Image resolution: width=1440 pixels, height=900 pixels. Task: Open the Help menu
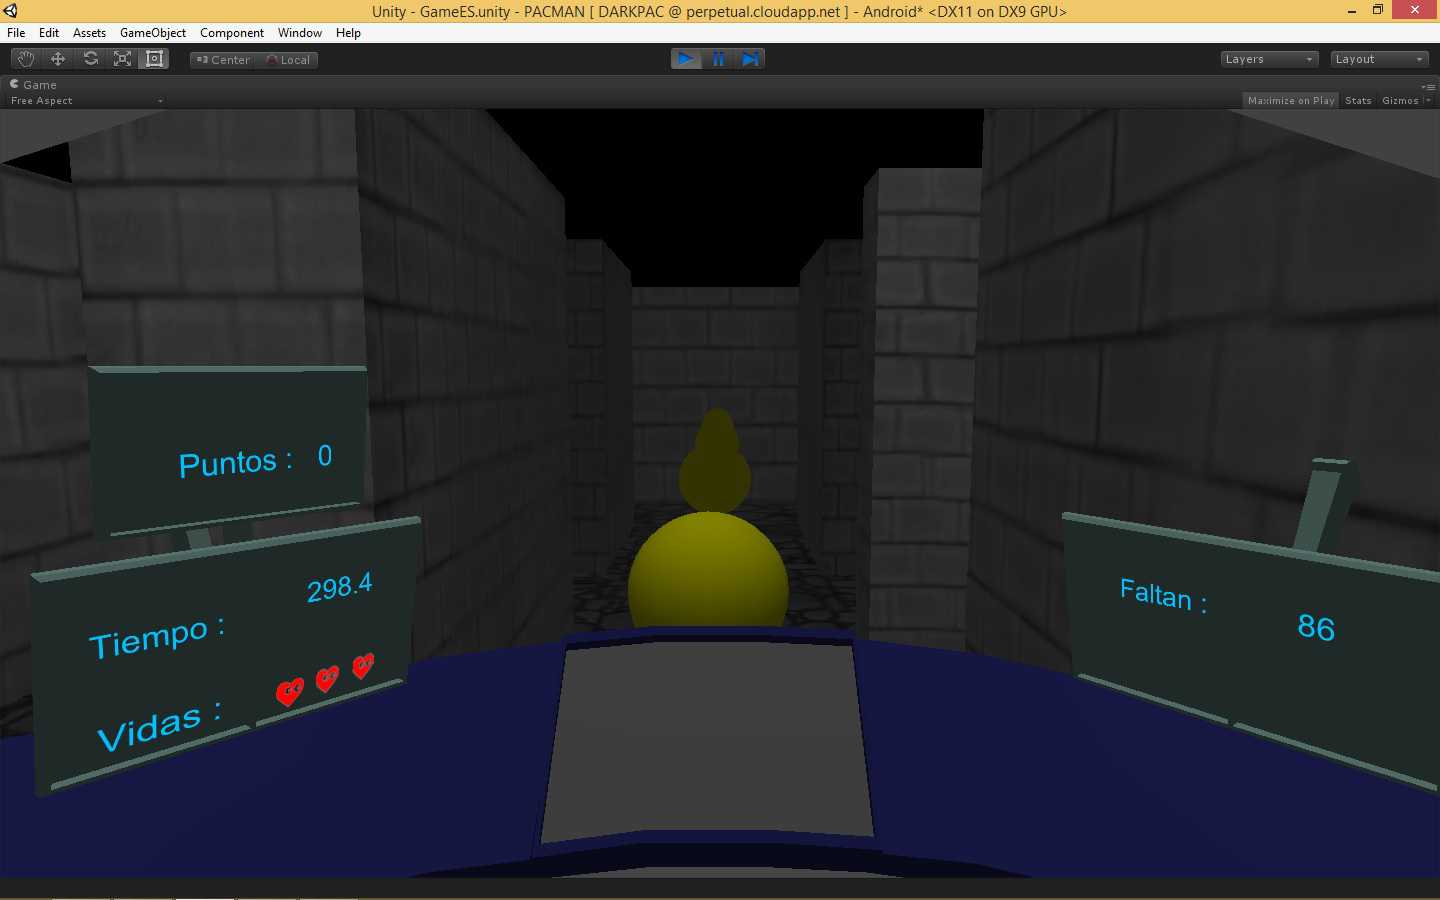pos(348,33)
